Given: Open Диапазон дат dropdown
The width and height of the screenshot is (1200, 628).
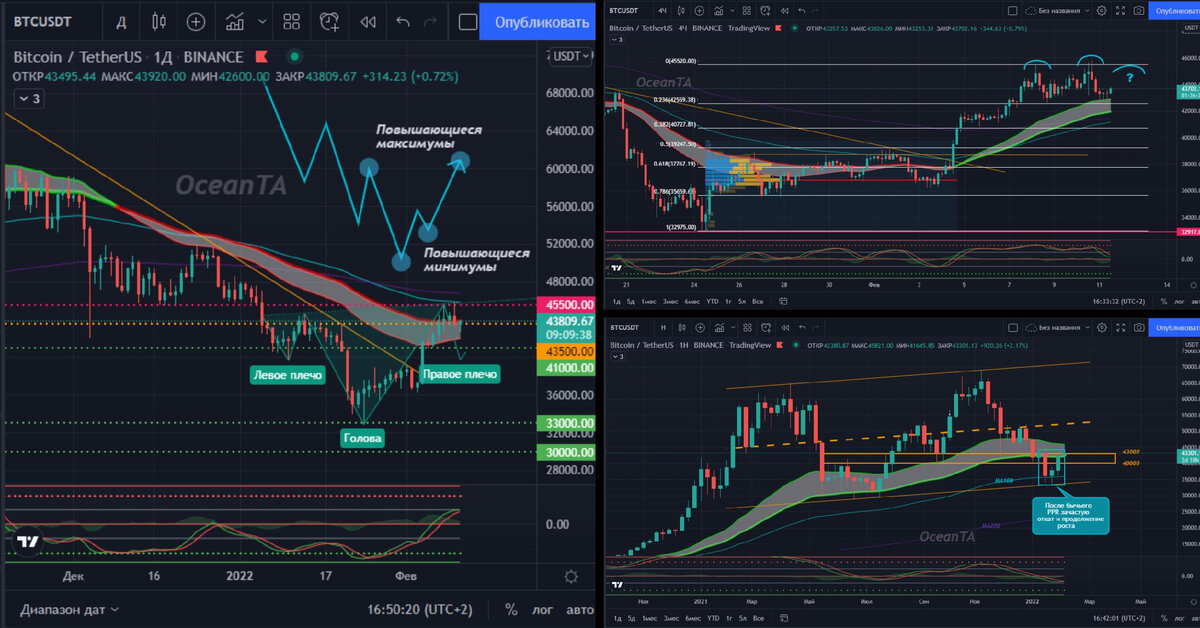Looking at the screenshot, I should pyautogui.click(x=69, y=609).
